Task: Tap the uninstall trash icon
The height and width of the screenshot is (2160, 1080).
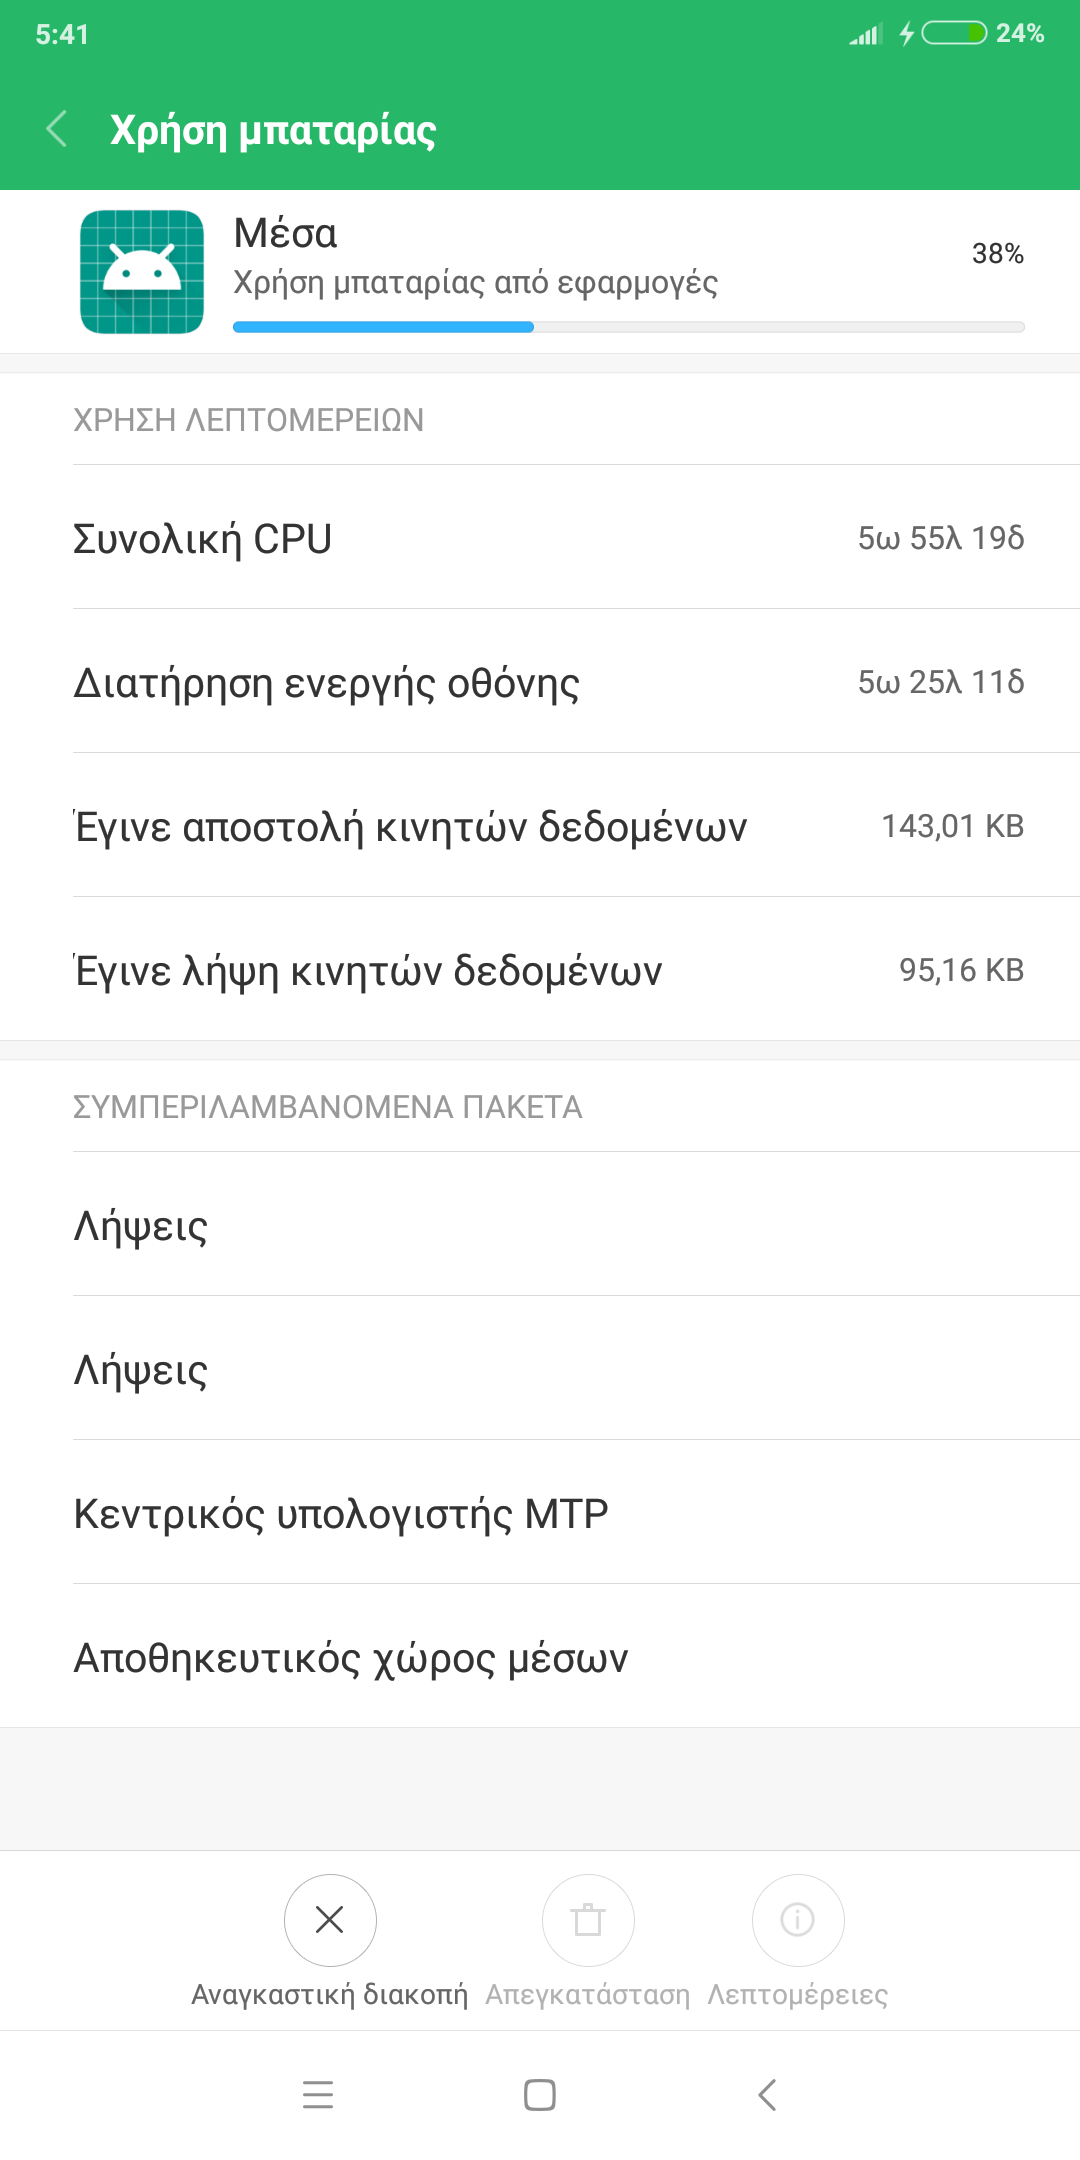Action: [x=588, y=1920]
